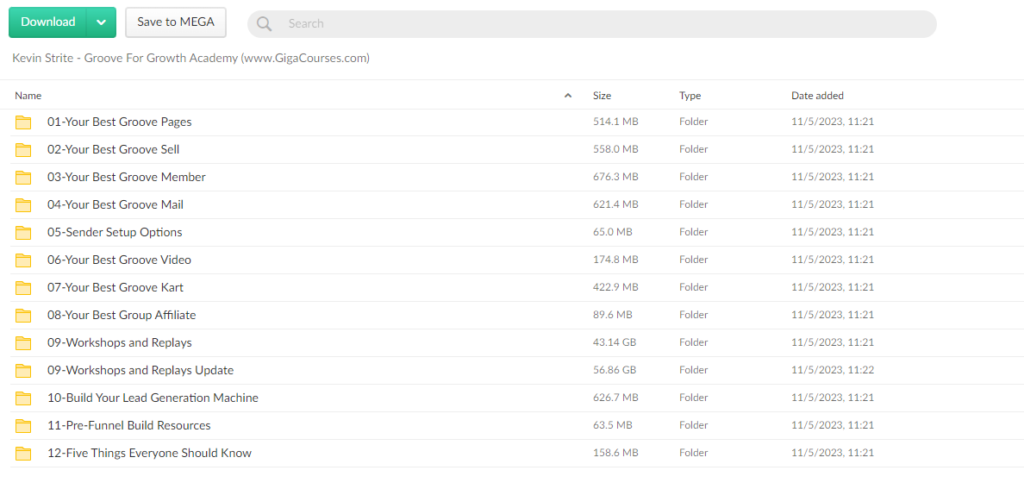Focus the Search input field
This screenshot has width=1024, height=489.
(x=600, y=23)
